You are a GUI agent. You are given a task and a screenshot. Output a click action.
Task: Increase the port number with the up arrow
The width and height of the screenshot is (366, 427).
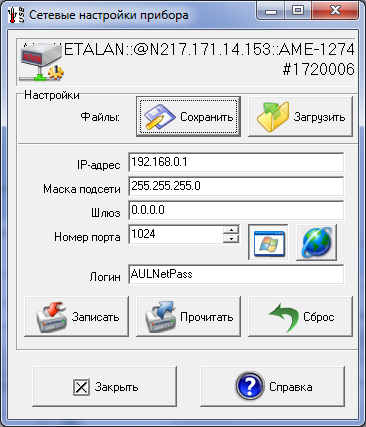(x=231, y=230)
